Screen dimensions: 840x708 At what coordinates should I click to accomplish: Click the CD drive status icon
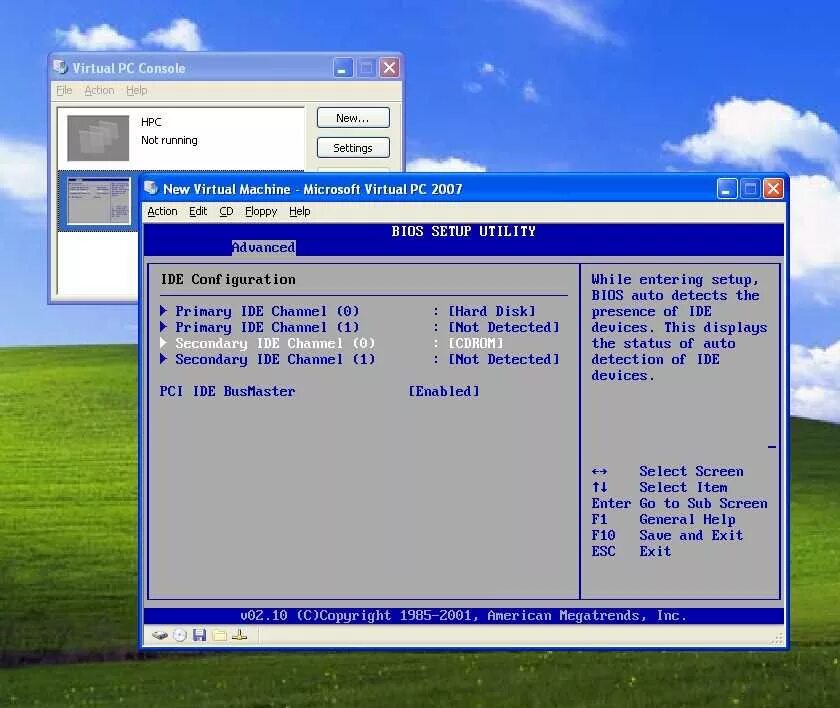point(180,636)
